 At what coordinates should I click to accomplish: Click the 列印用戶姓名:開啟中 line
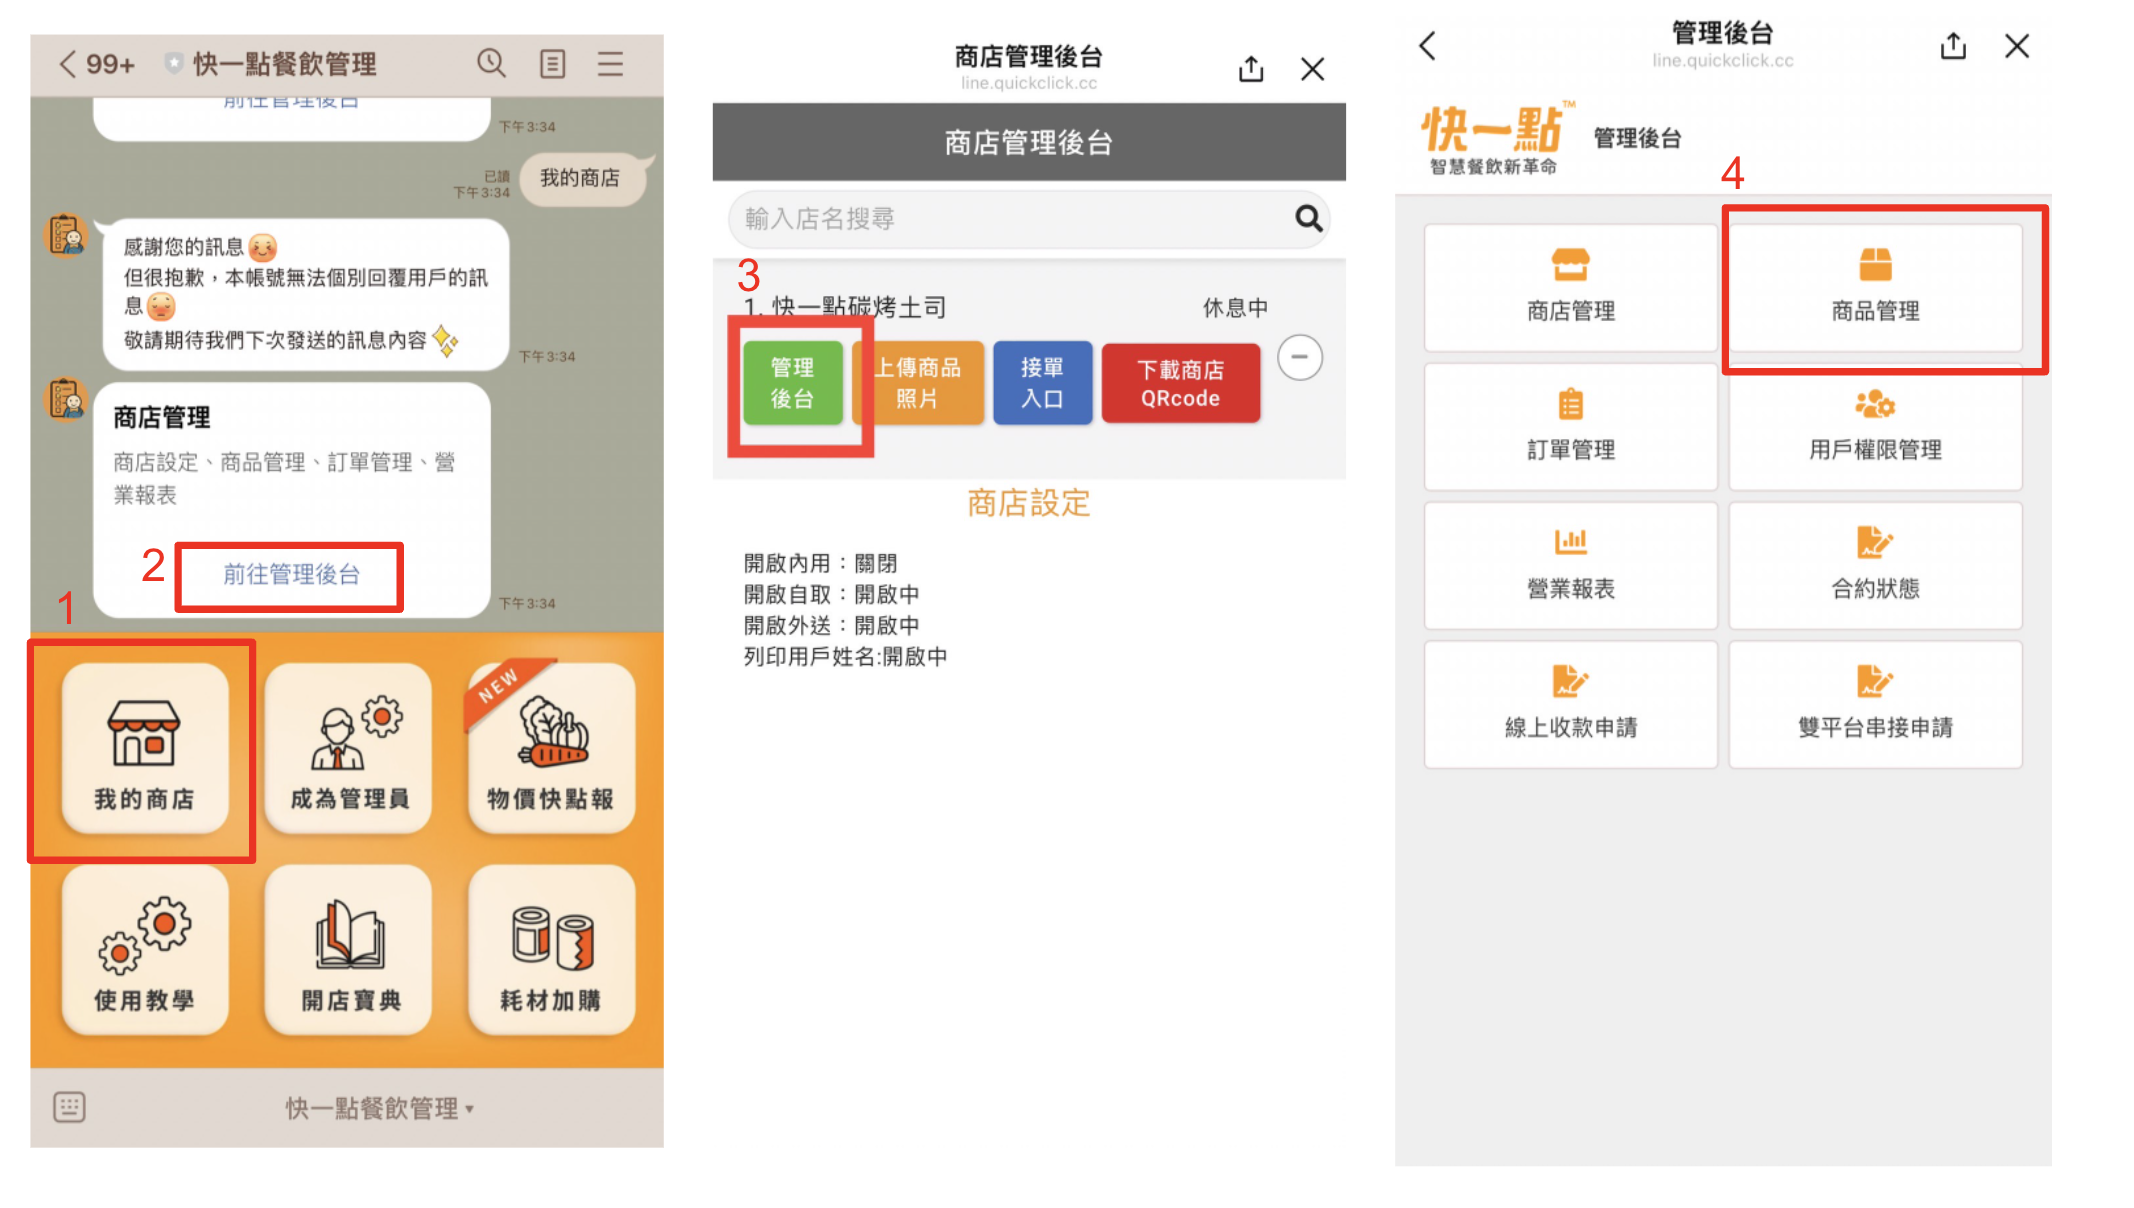(845, 656)
